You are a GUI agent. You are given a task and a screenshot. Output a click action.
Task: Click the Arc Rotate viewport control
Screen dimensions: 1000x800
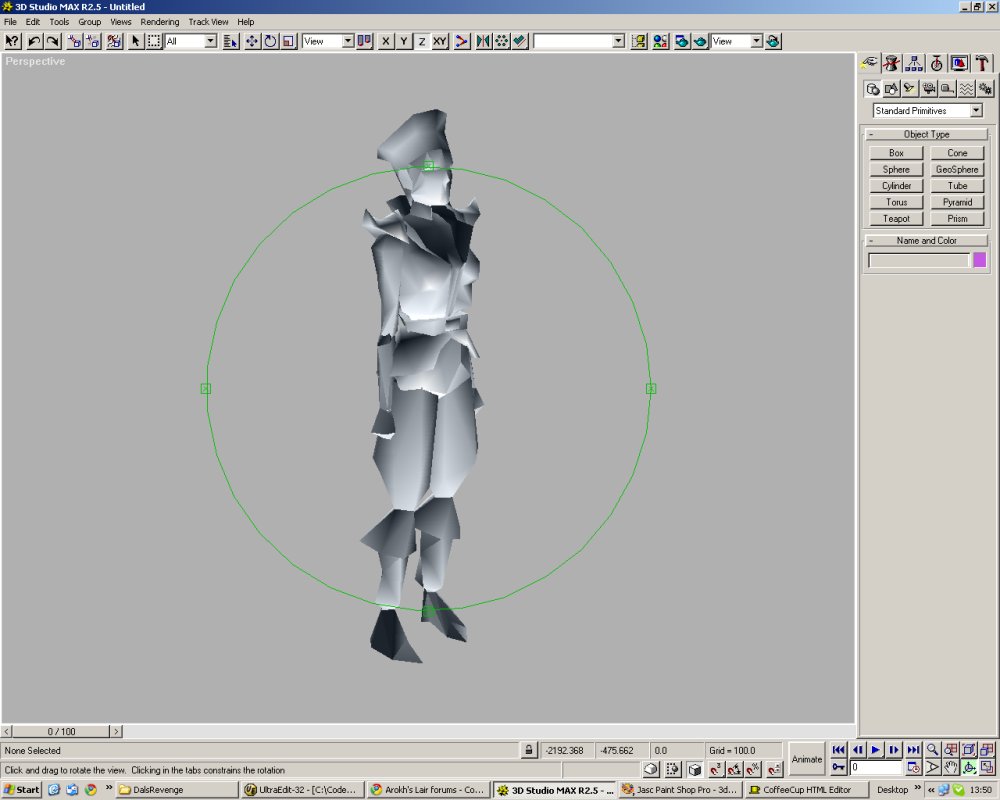pyautogui.click(x=969, y=767)
